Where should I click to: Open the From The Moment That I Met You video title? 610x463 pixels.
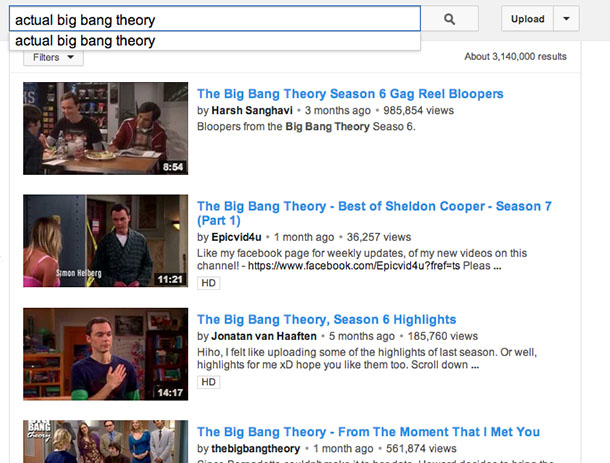(368, 432)
